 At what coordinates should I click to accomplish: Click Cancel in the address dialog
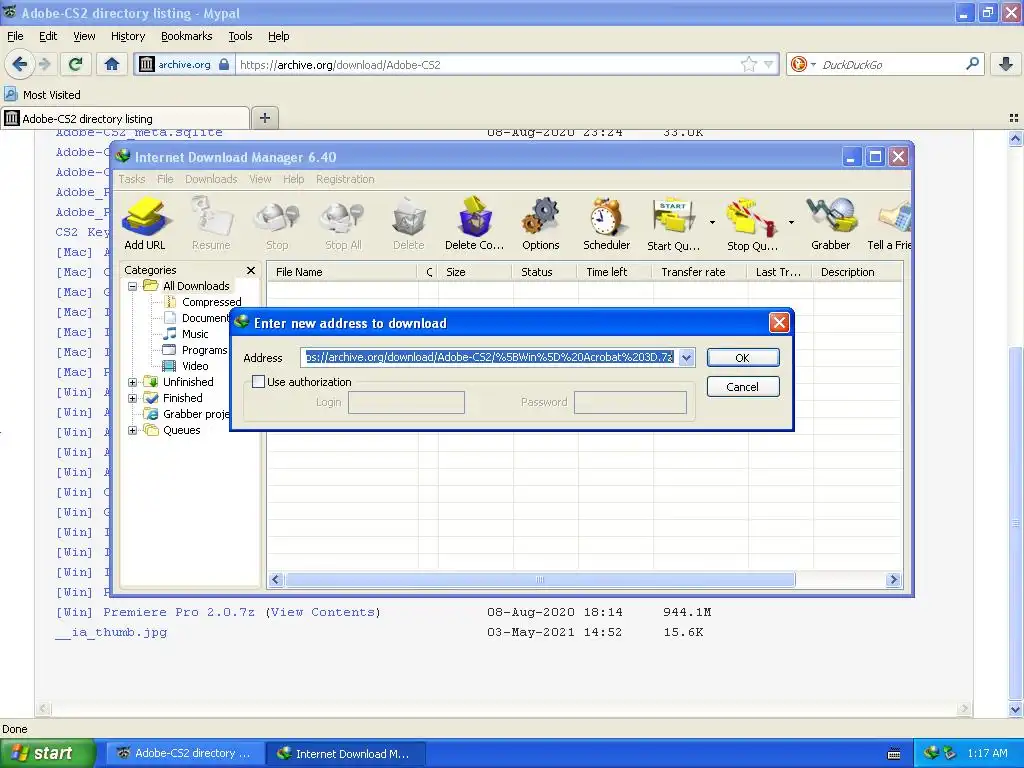coord(743,387)
